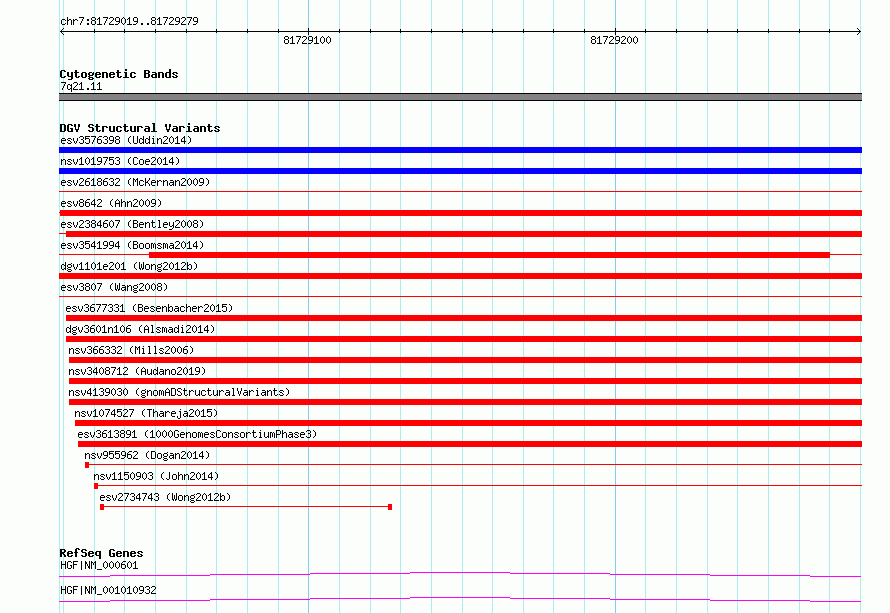This screenshot has width=890, height=613.
Task: Click the HGF|NM_001010932 magenta transcript line
Action: [x=460, y=599]
